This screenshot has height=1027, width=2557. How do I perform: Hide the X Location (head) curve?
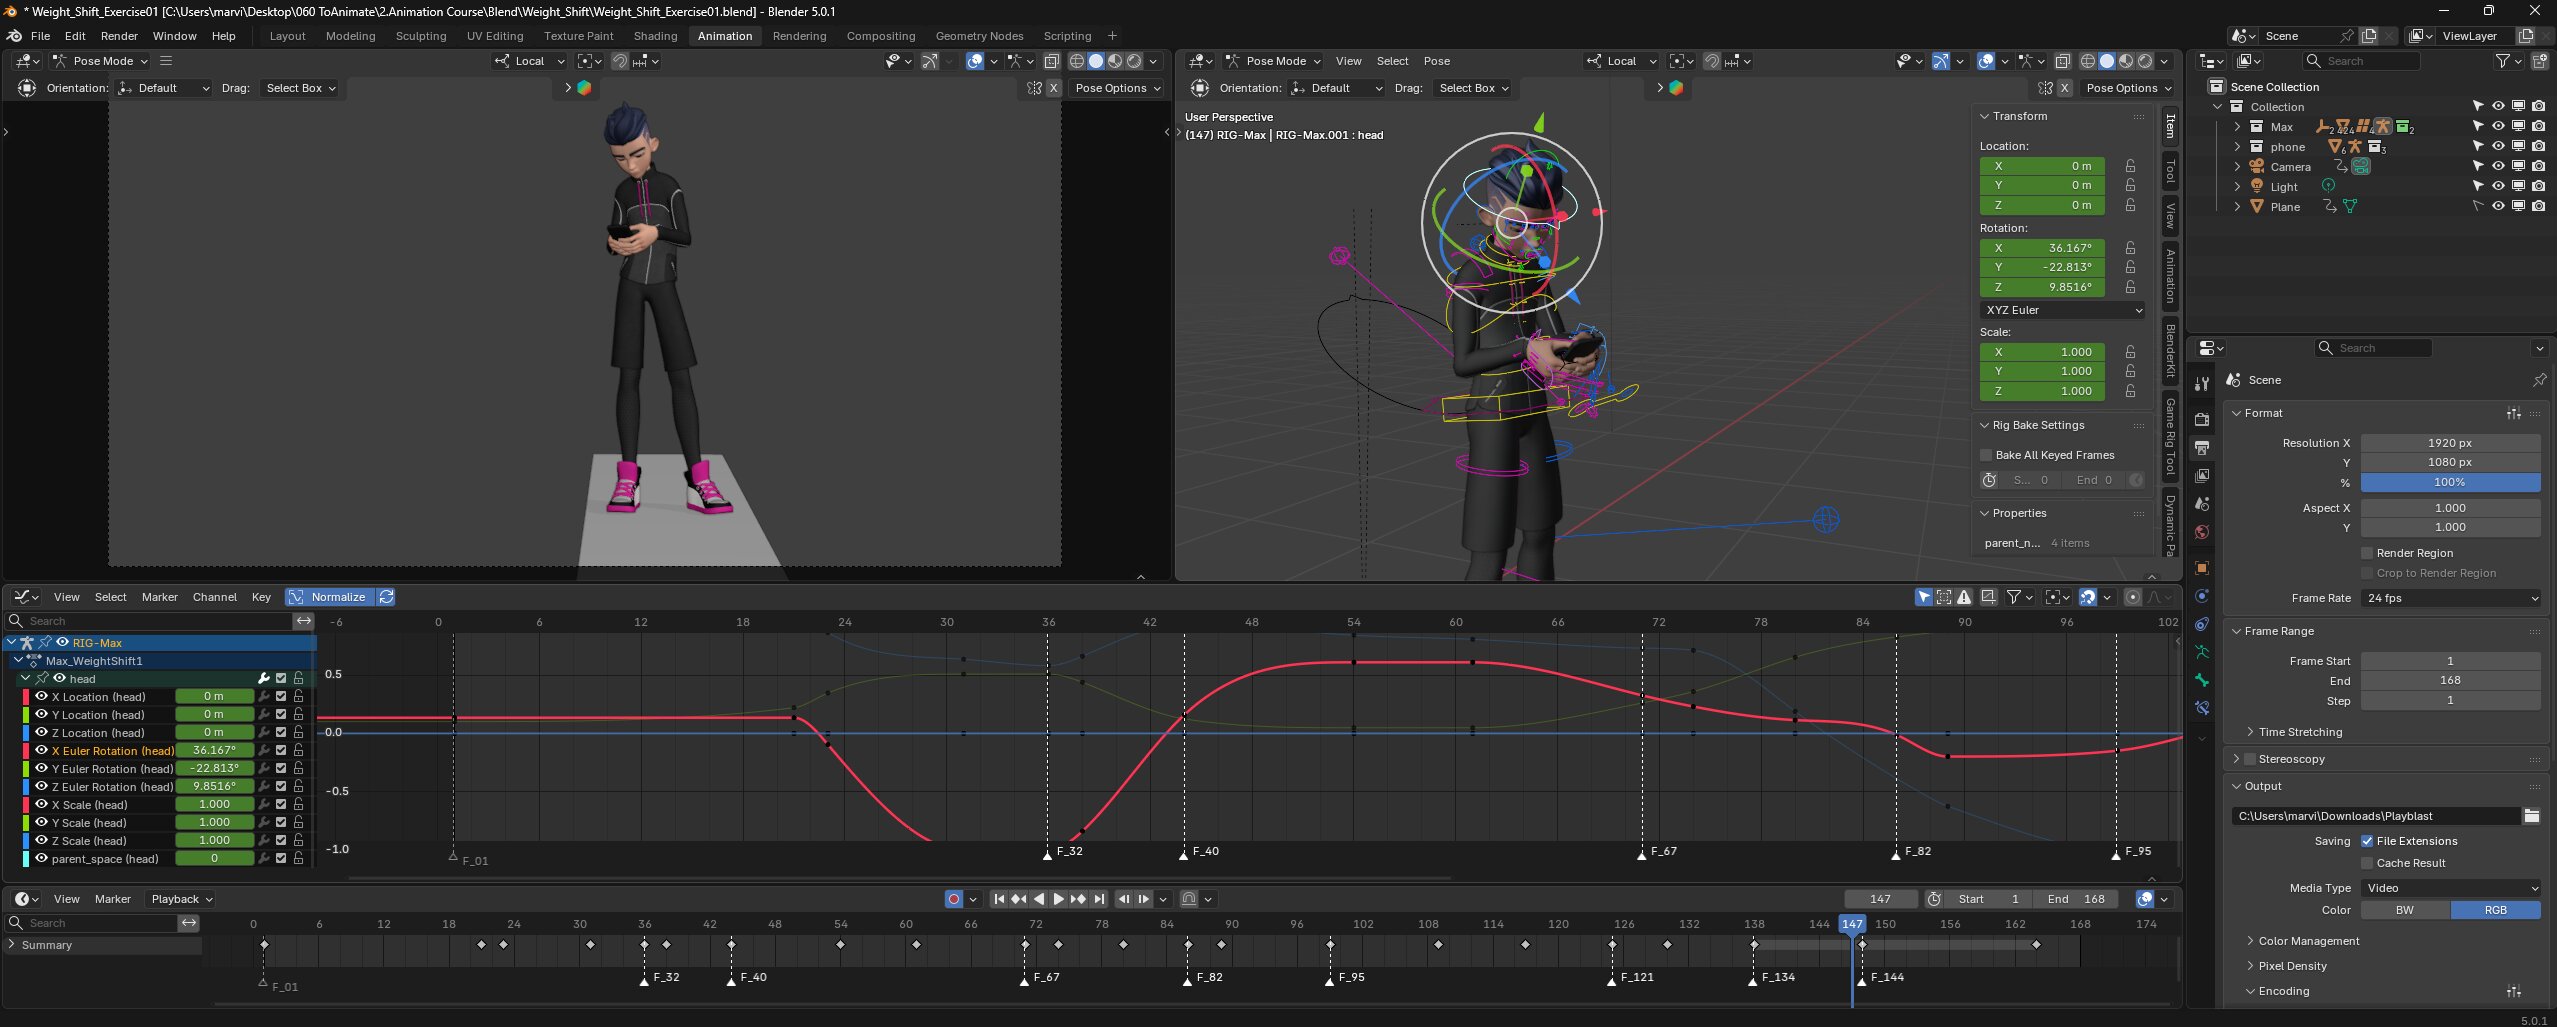click(42, 697)
